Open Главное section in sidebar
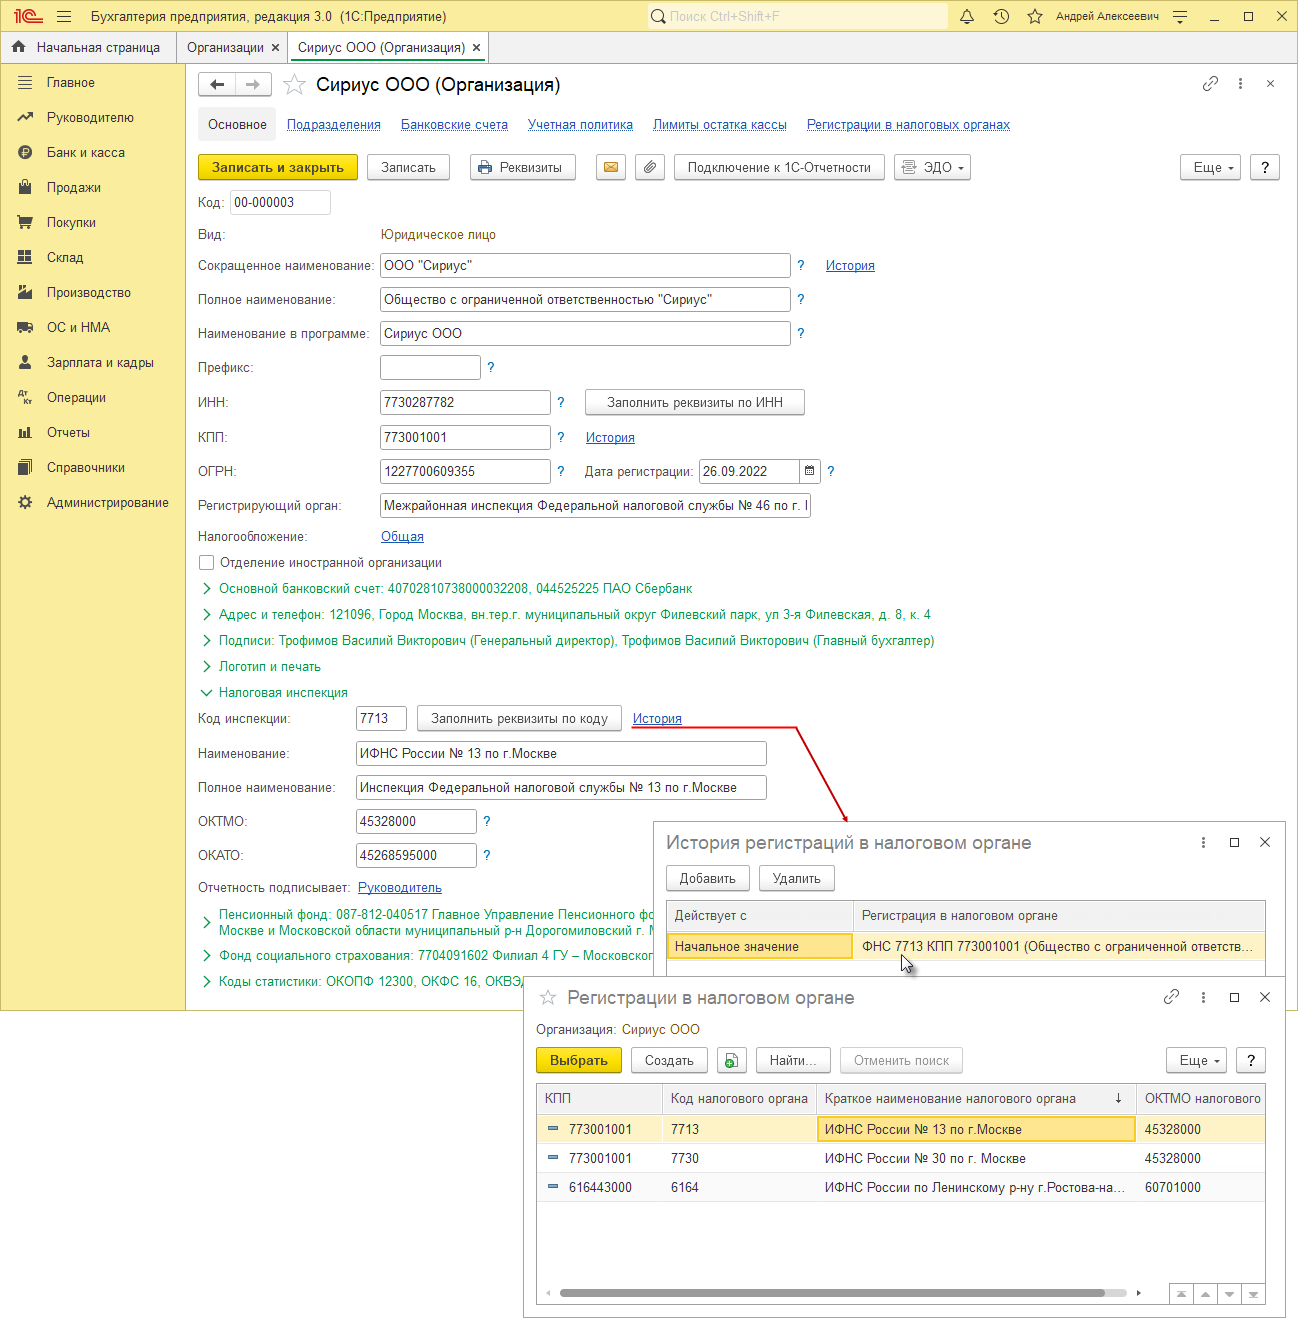The image size is (1298, 1320). click(70, 83)
